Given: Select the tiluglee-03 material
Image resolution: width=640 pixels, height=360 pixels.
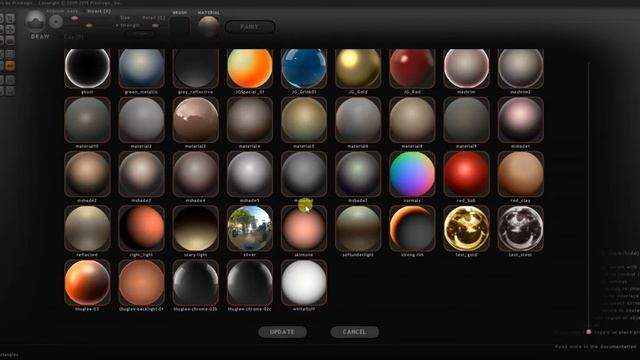Looking at the screenshot, I should (x=87, y=282).
